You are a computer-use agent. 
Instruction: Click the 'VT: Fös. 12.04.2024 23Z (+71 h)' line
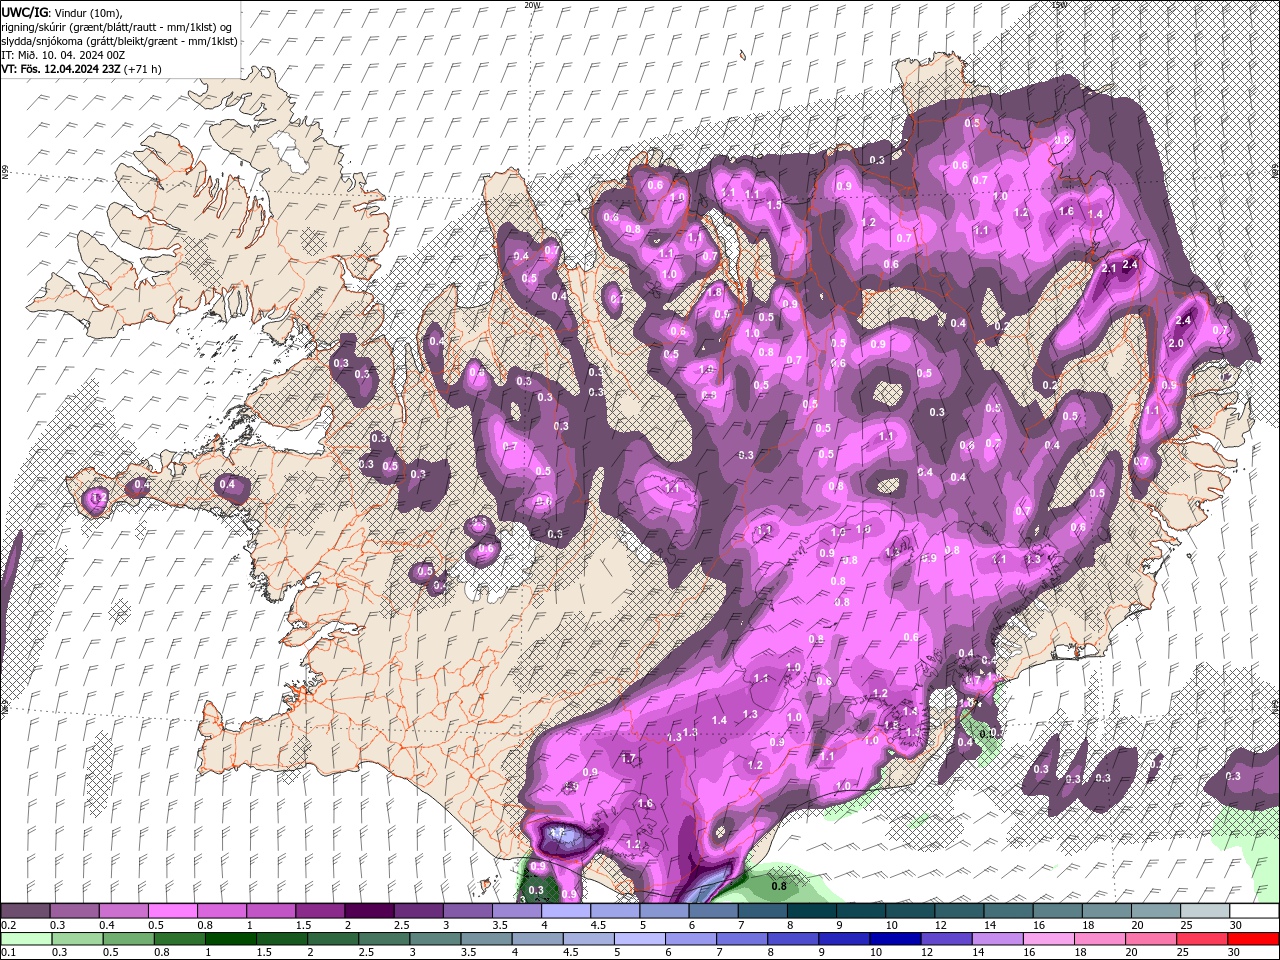click(x=82, y=69)
